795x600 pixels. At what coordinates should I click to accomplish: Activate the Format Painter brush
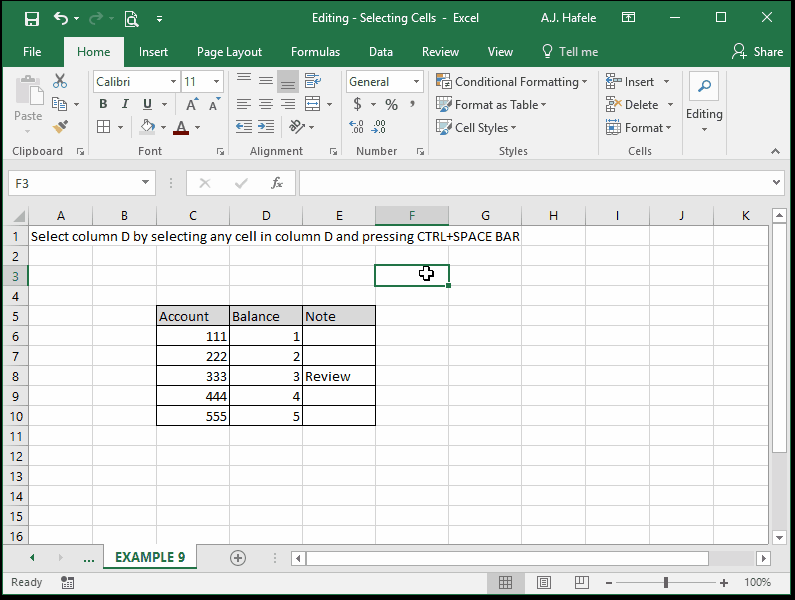(60, 127)
